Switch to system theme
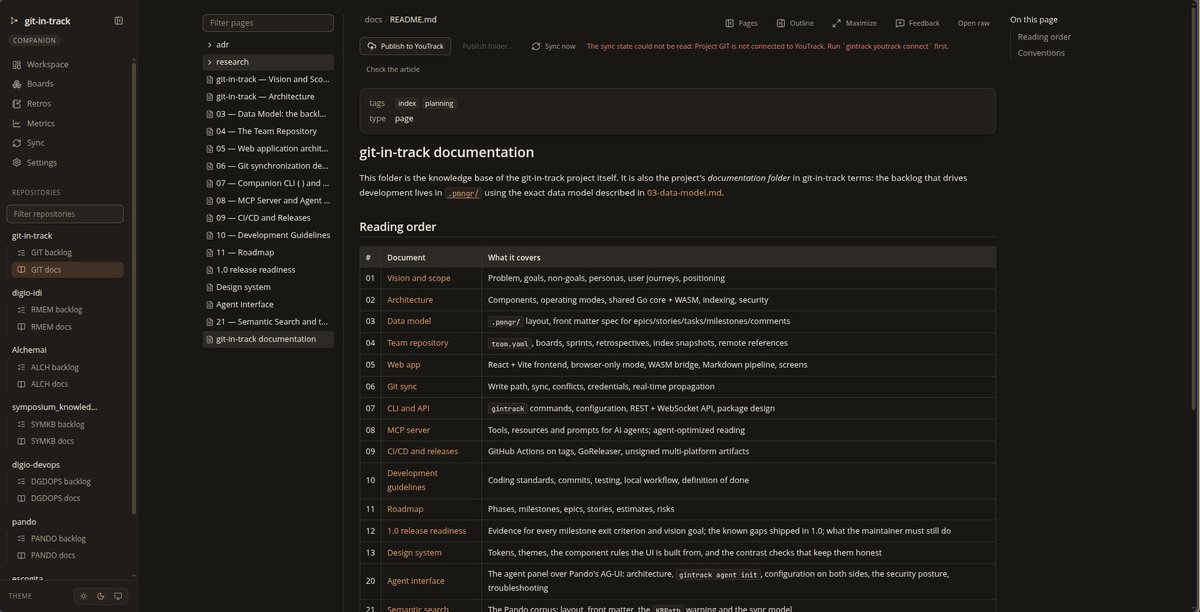The width and height of the screenshot is (1200, 612). pyautogui.click(x=118, y=596)
